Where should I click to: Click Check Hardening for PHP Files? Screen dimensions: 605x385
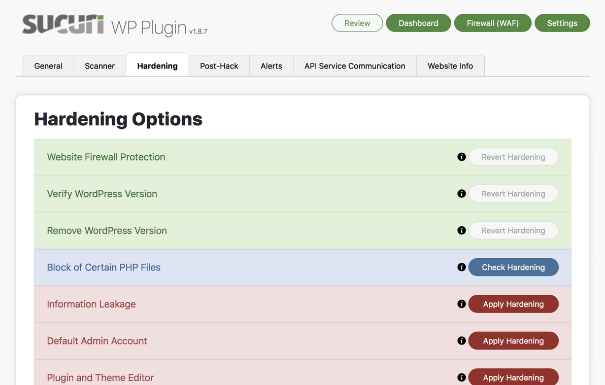click(x=513, y=267)
